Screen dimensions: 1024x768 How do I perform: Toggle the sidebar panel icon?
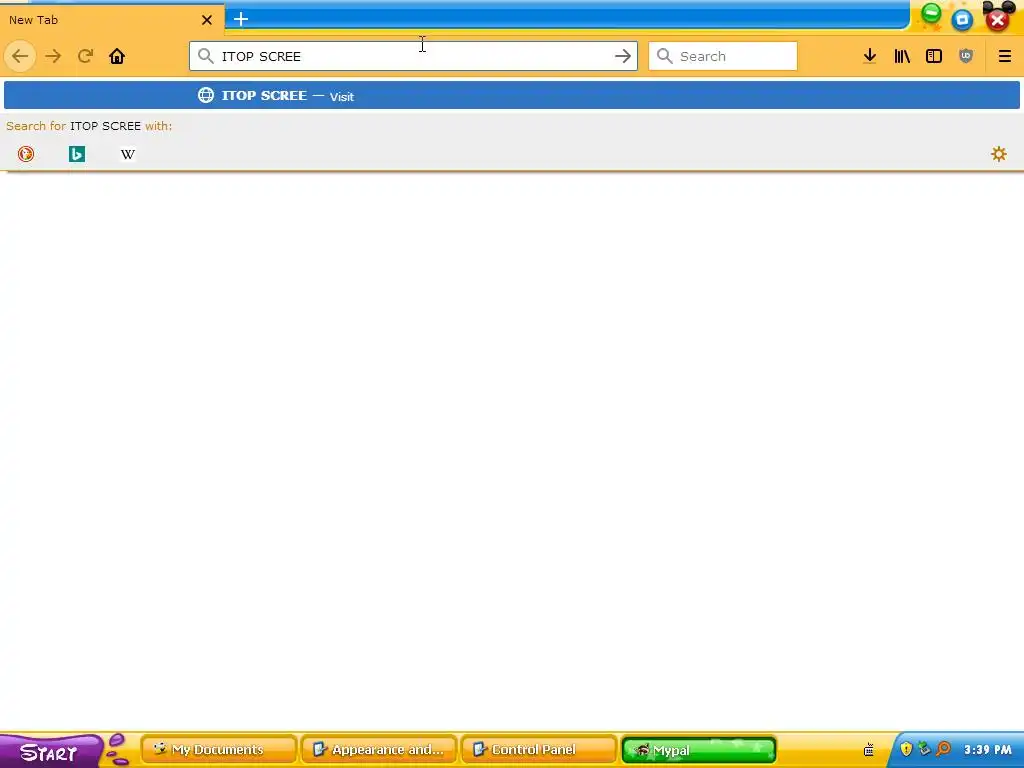[934, 56]
